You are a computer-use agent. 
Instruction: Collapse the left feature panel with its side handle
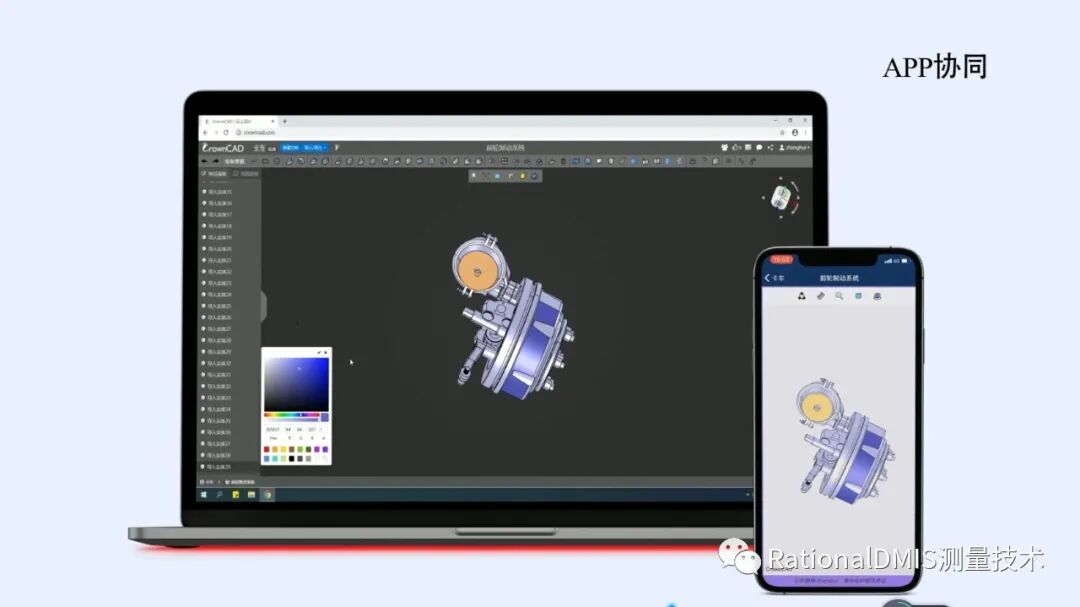[x=263, y=306]
